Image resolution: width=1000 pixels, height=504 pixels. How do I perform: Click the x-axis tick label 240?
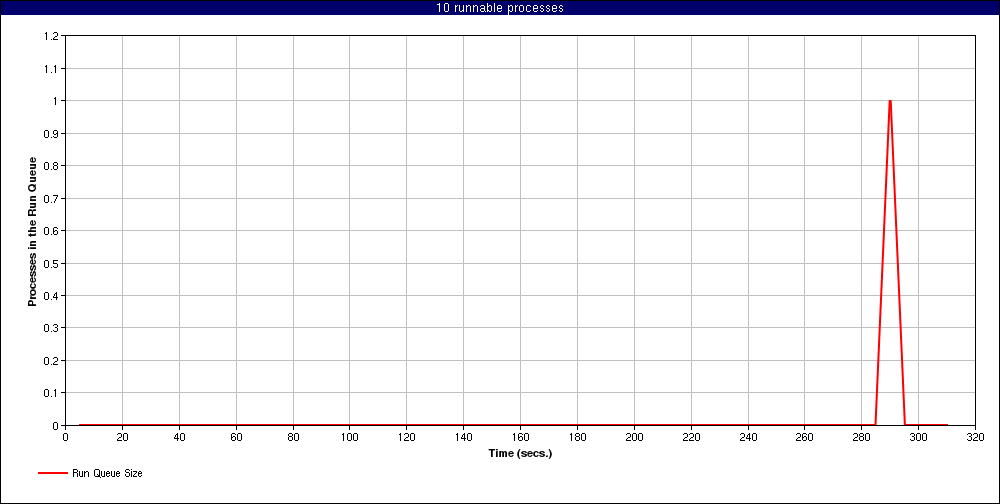click(748, 437)
